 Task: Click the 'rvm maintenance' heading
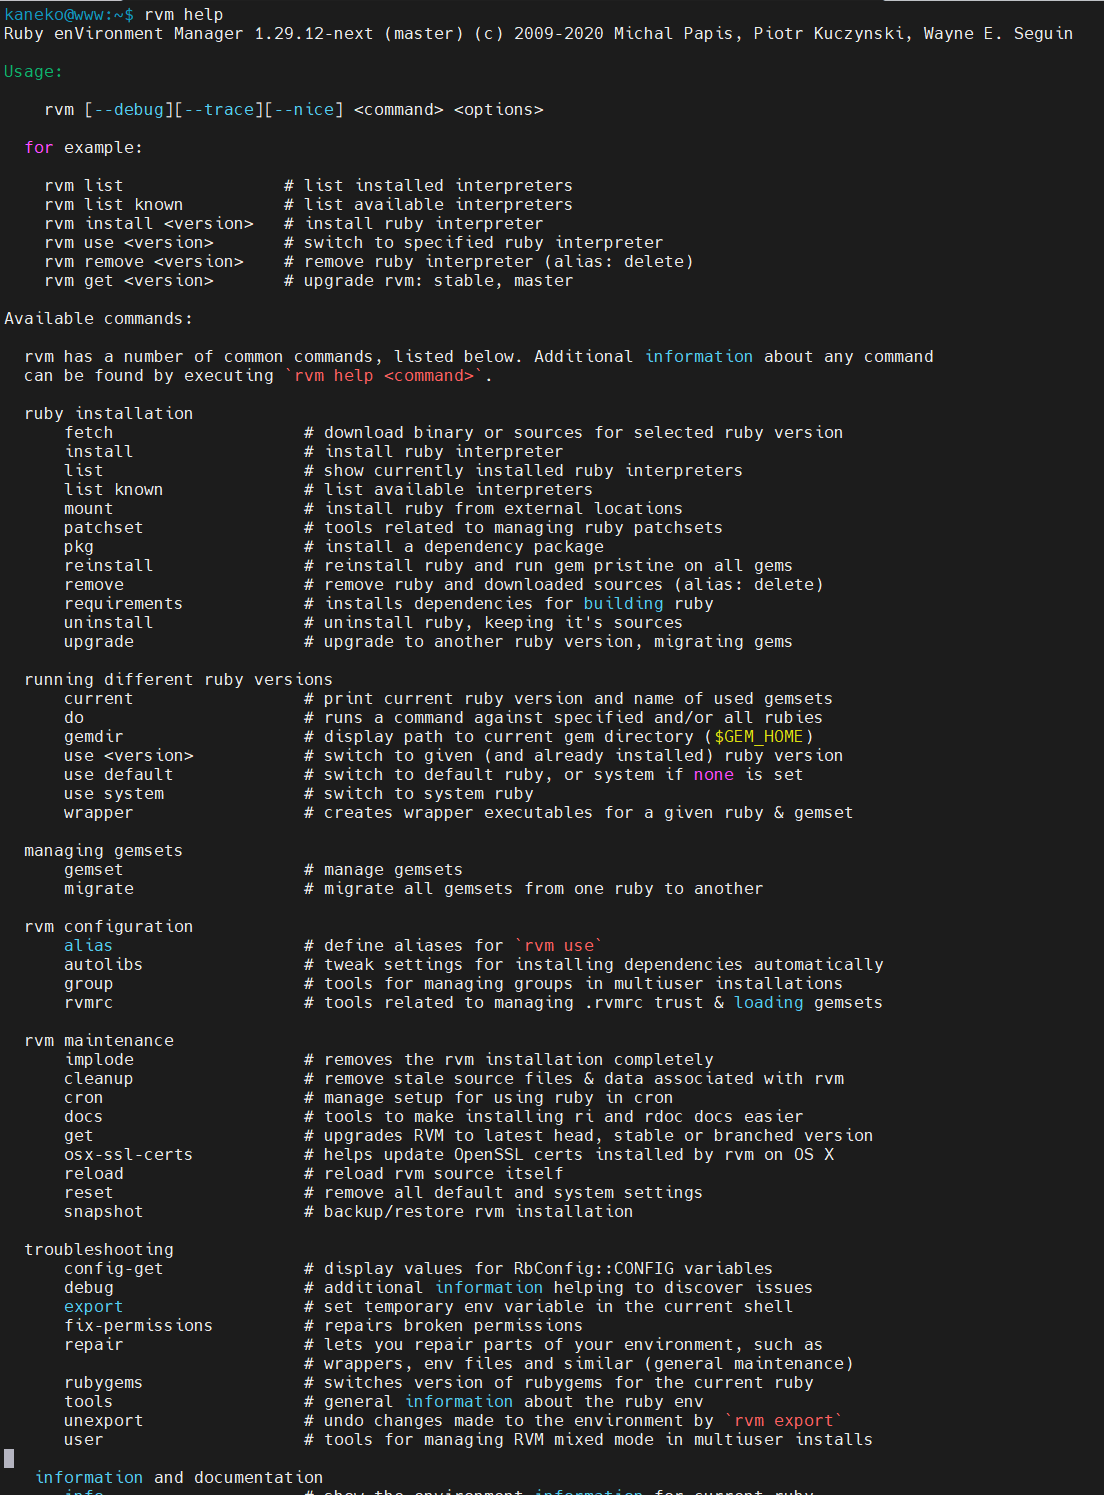[99, 1041]
